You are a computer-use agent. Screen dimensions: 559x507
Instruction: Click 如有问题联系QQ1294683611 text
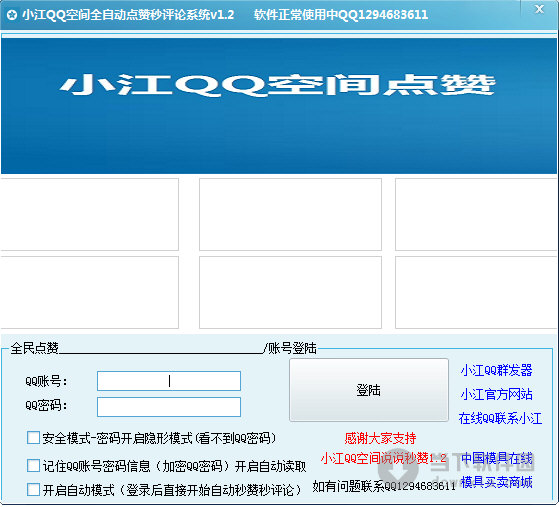tap(384, 486)
